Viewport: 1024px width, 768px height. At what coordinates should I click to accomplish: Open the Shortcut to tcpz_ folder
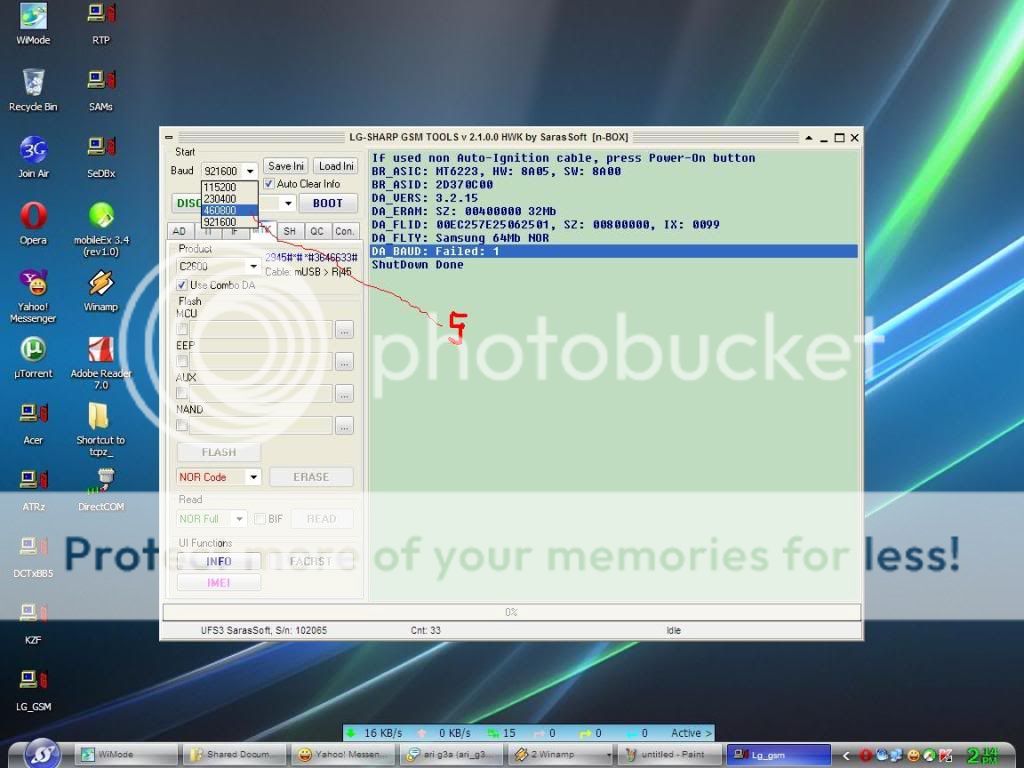click(x=101, y=428)
